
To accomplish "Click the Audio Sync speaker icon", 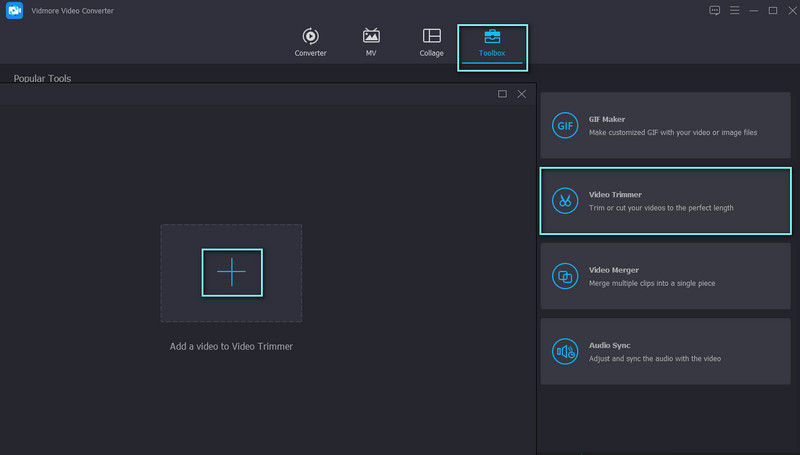I will pyautogui.click(x=566, y=352).
